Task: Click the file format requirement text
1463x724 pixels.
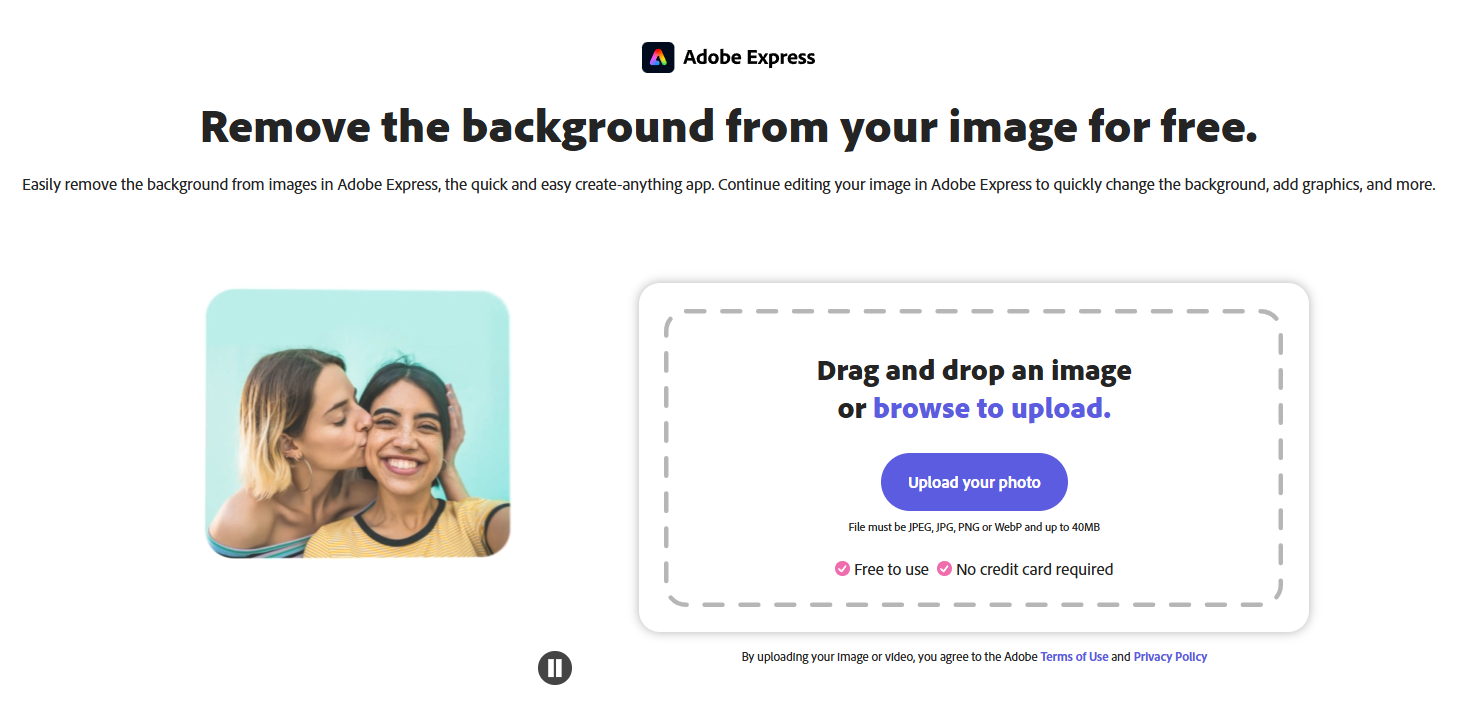Action: 973,526
